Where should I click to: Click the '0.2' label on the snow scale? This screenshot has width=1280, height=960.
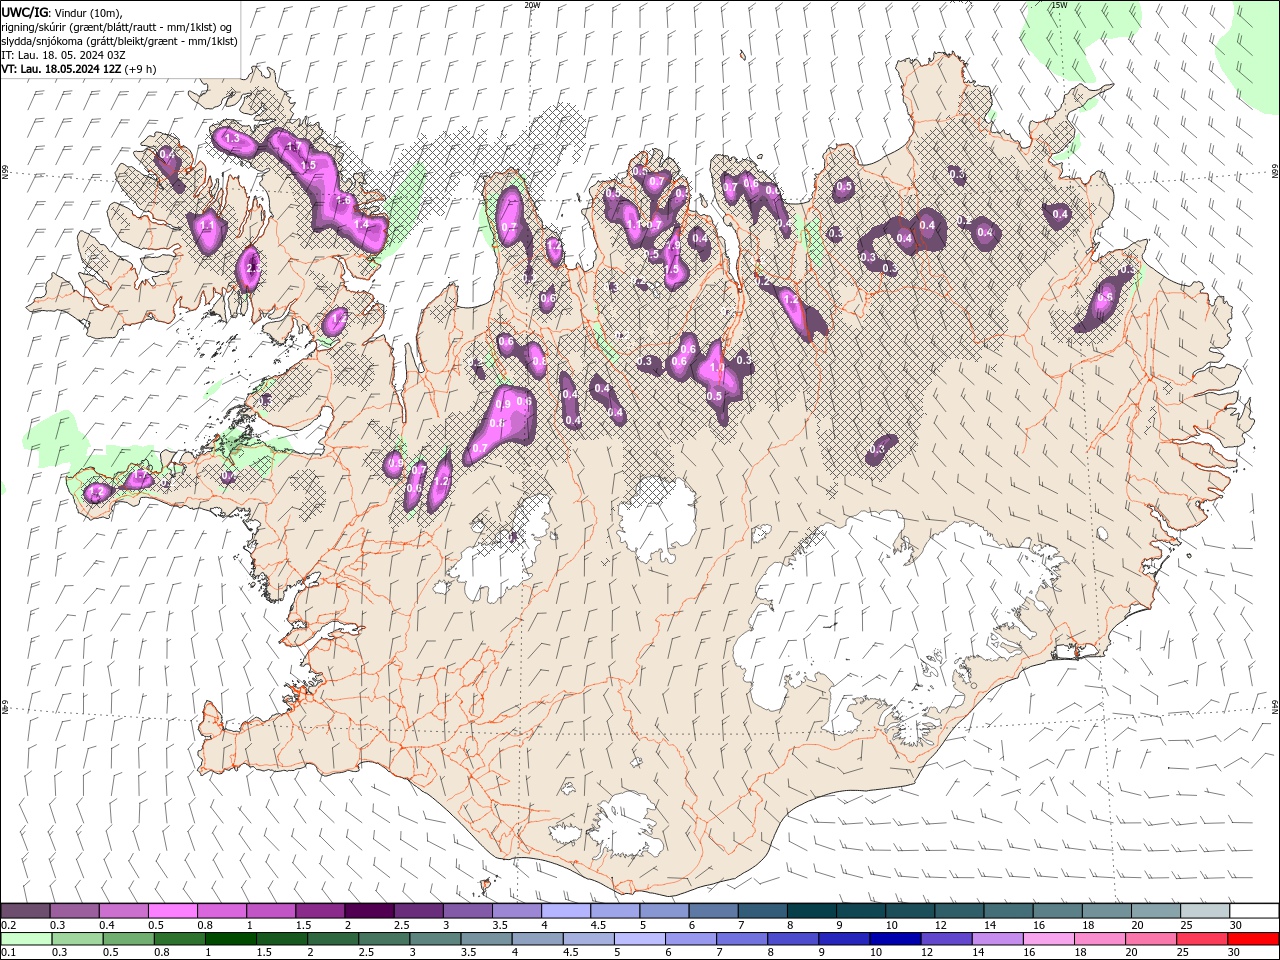click(8, 925)
